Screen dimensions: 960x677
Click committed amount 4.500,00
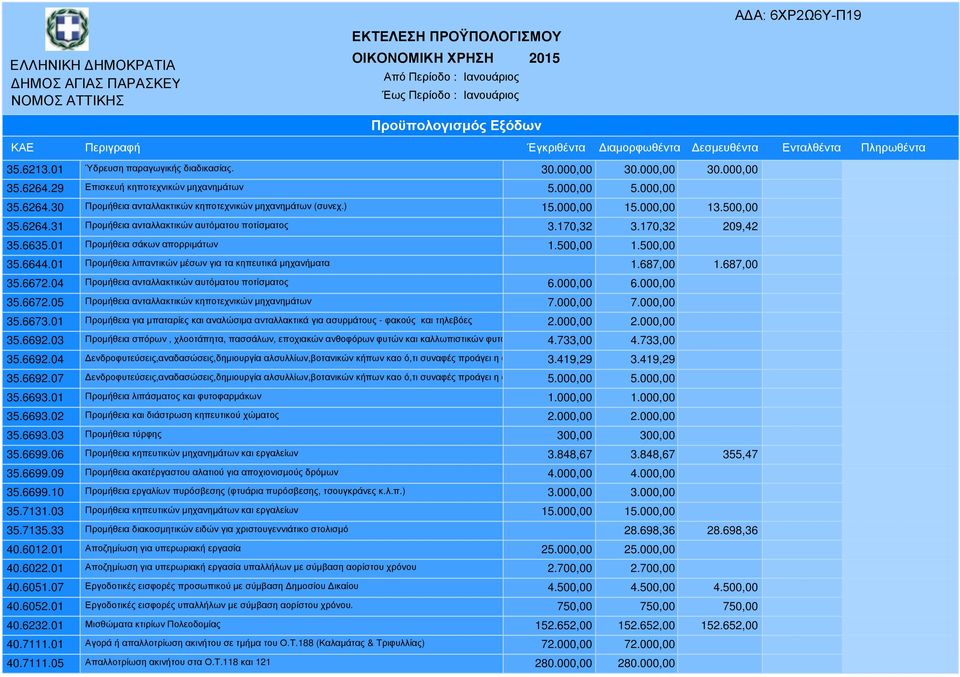coord(735,588)
